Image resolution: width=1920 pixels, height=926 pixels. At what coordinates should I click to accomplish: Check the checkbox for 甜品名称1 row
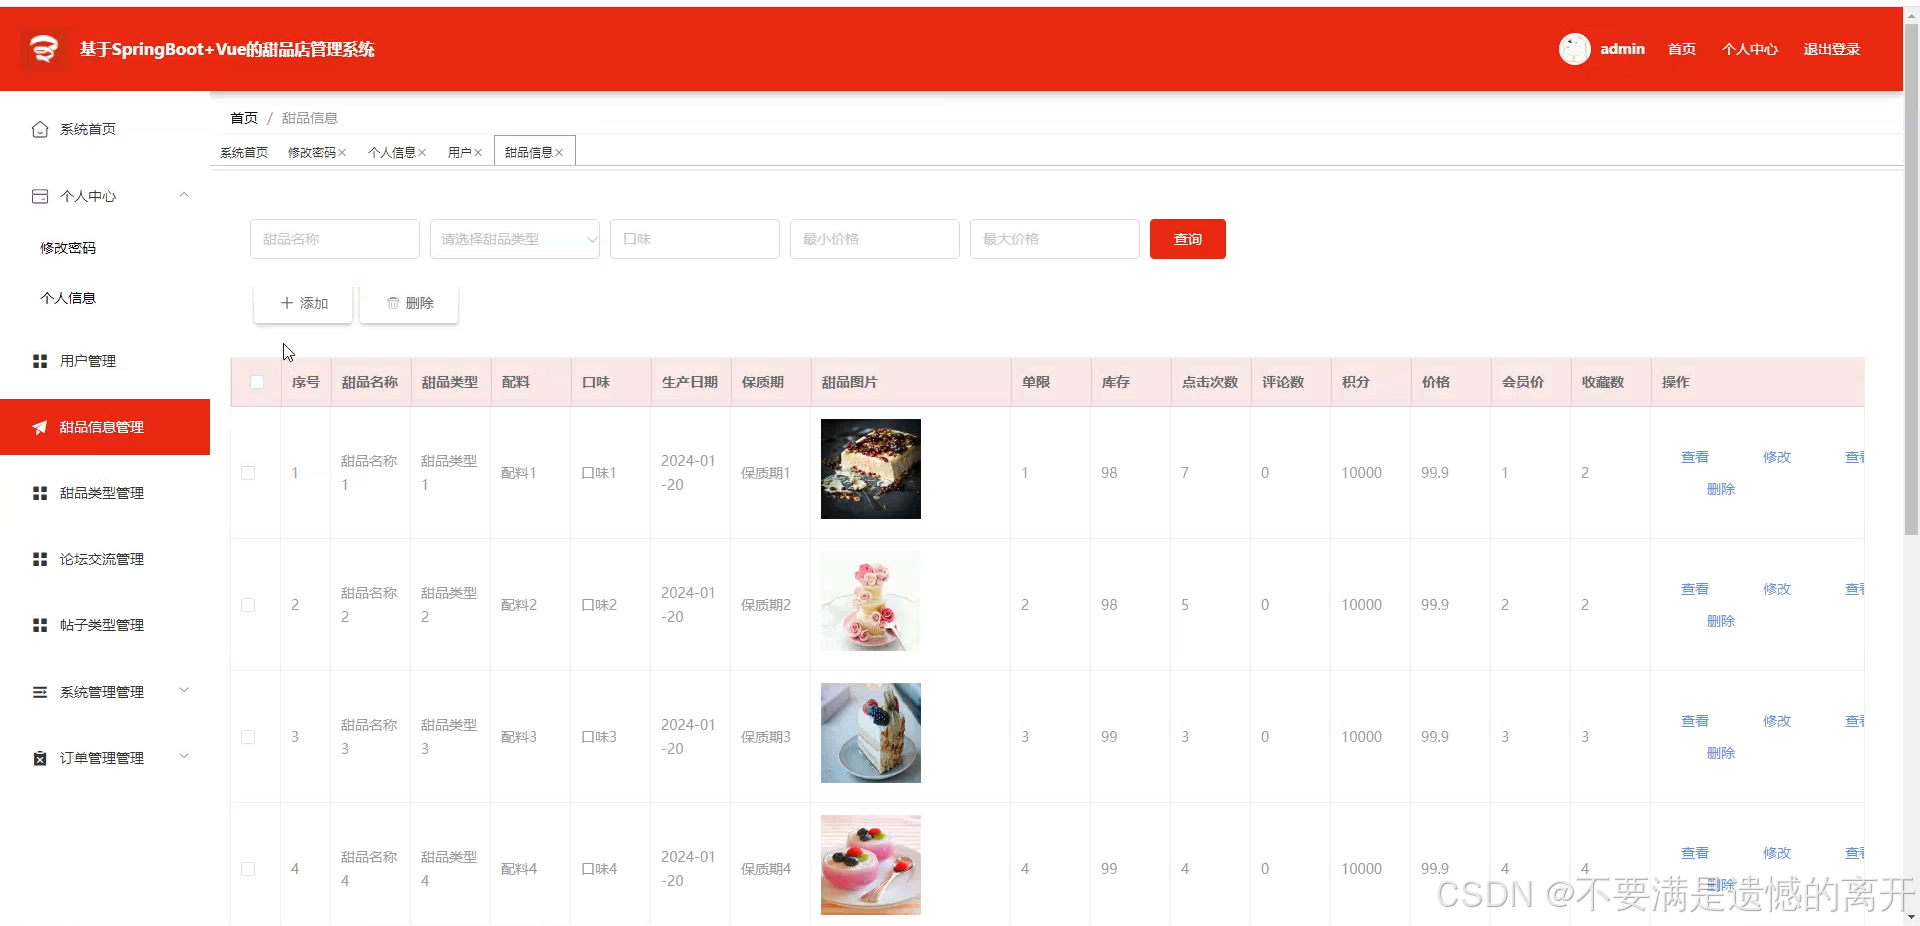tap(248, 473)
